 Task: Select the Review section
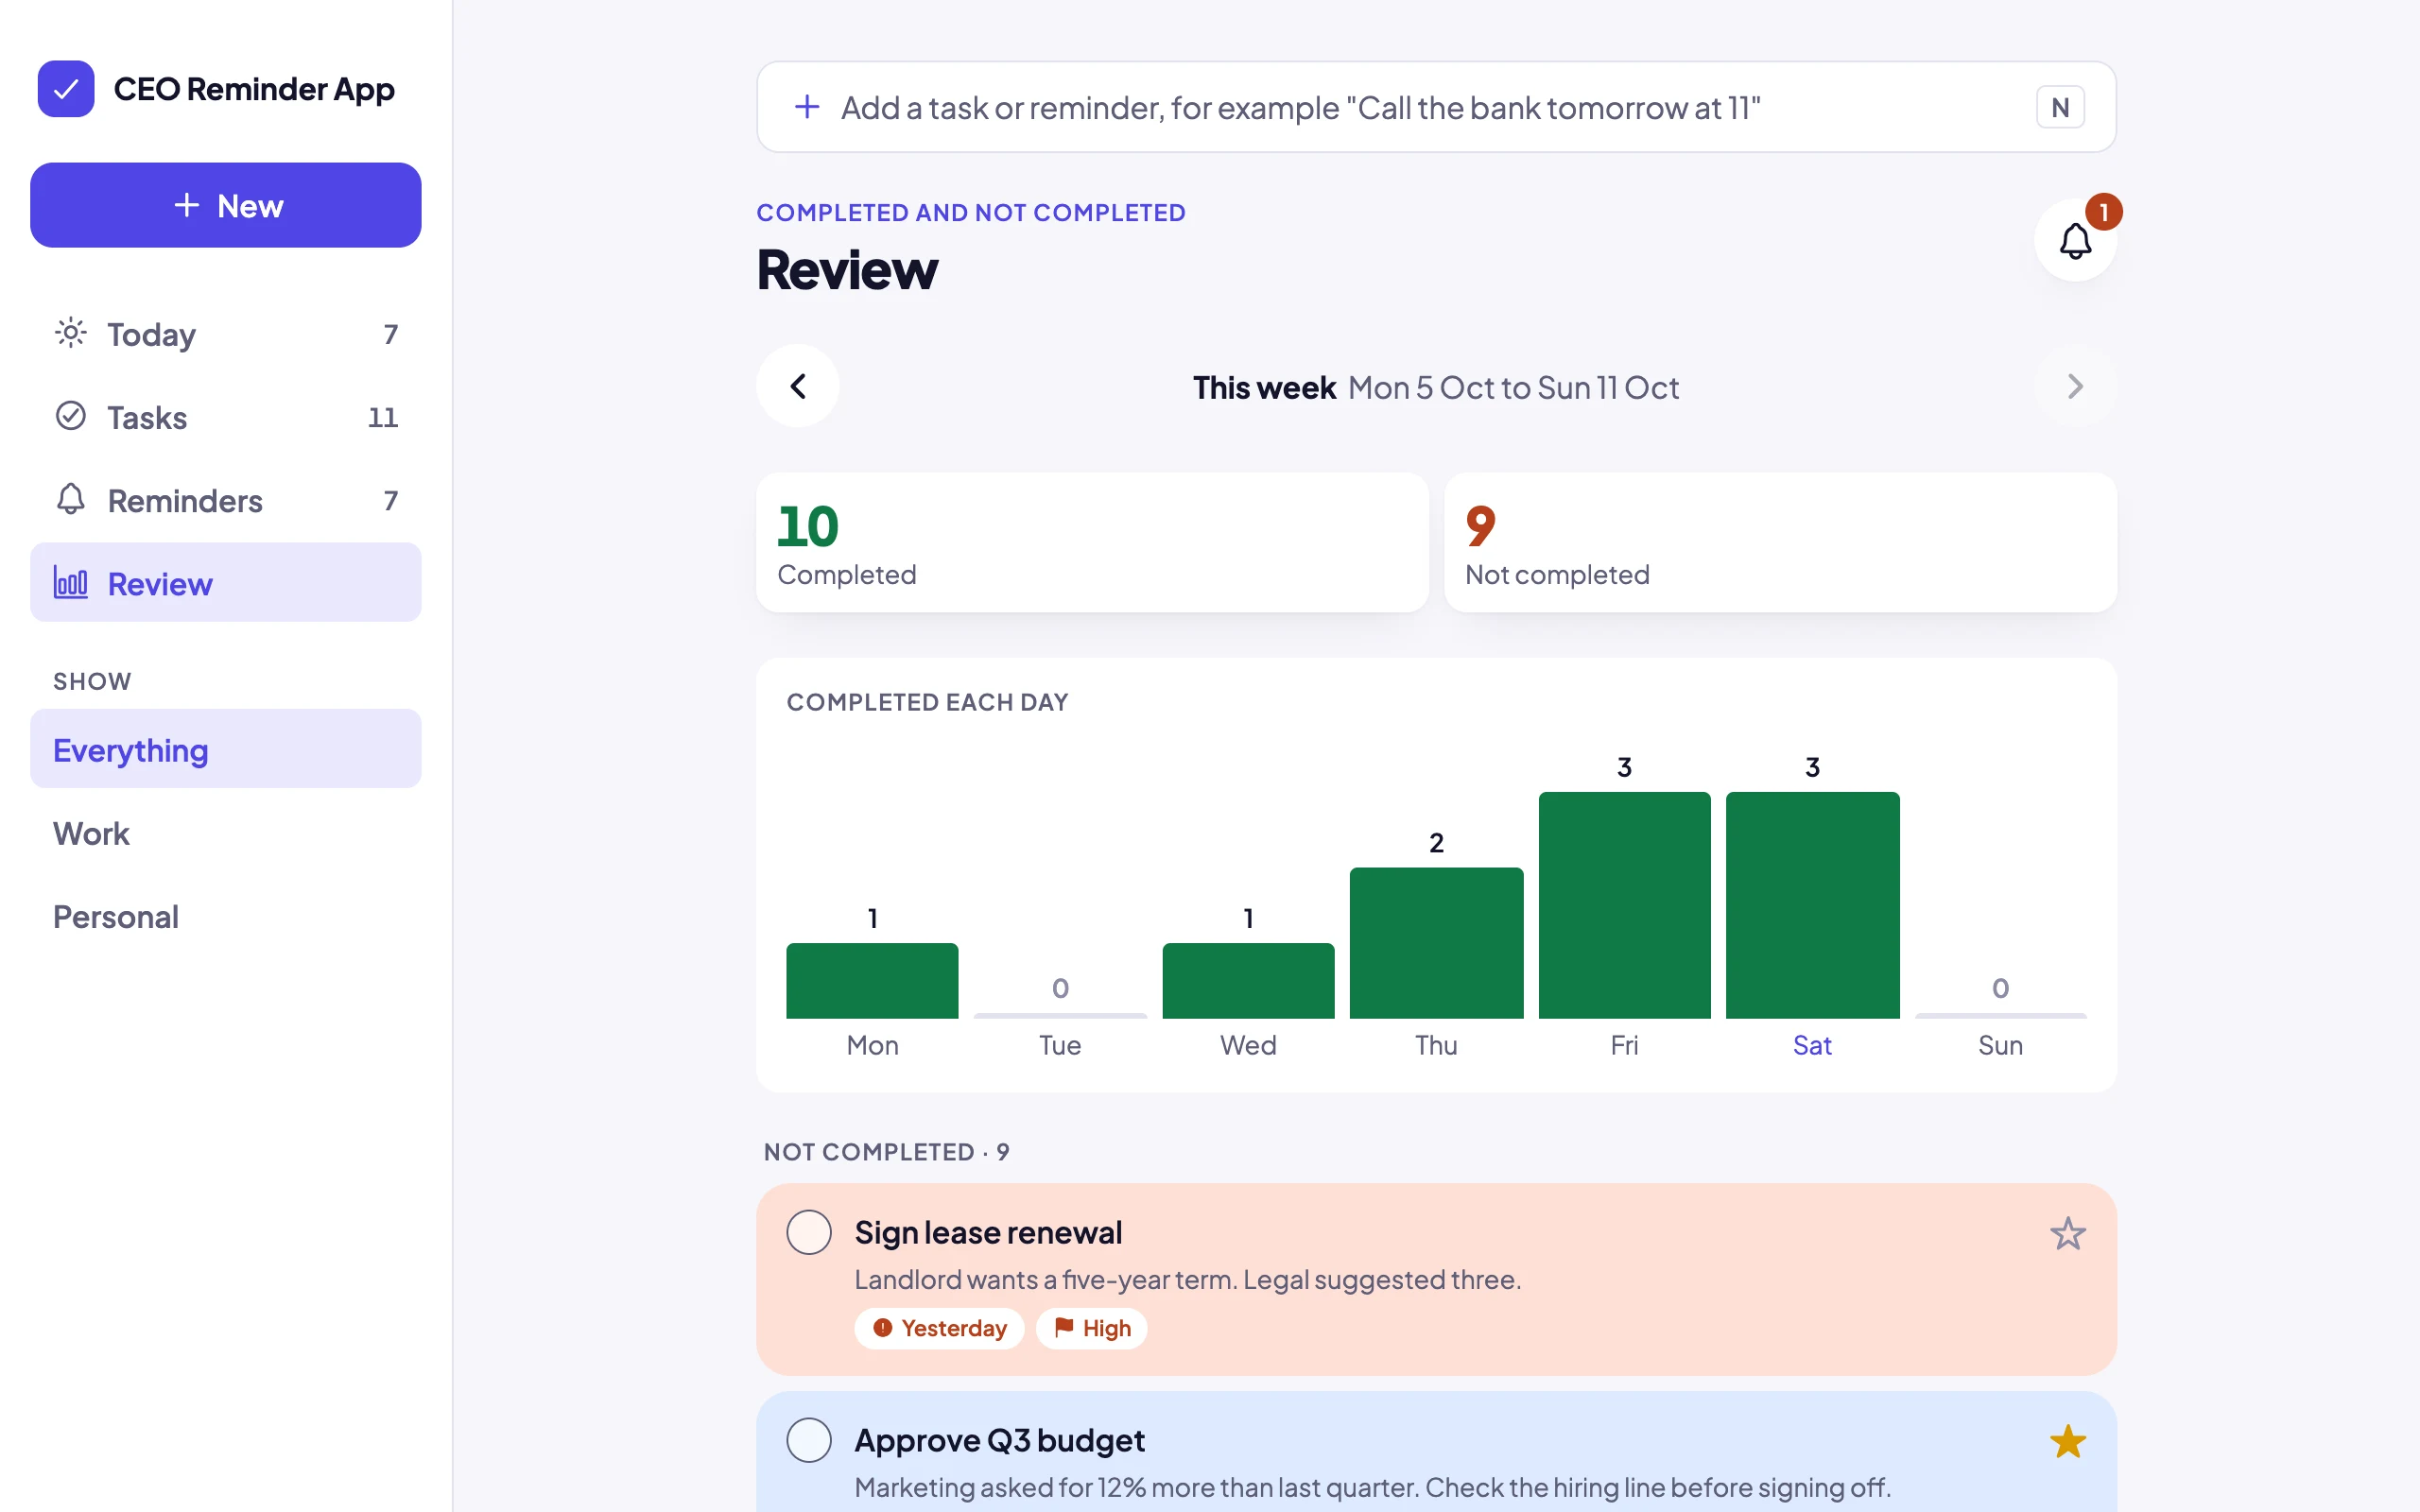click(x=226, y=583)
